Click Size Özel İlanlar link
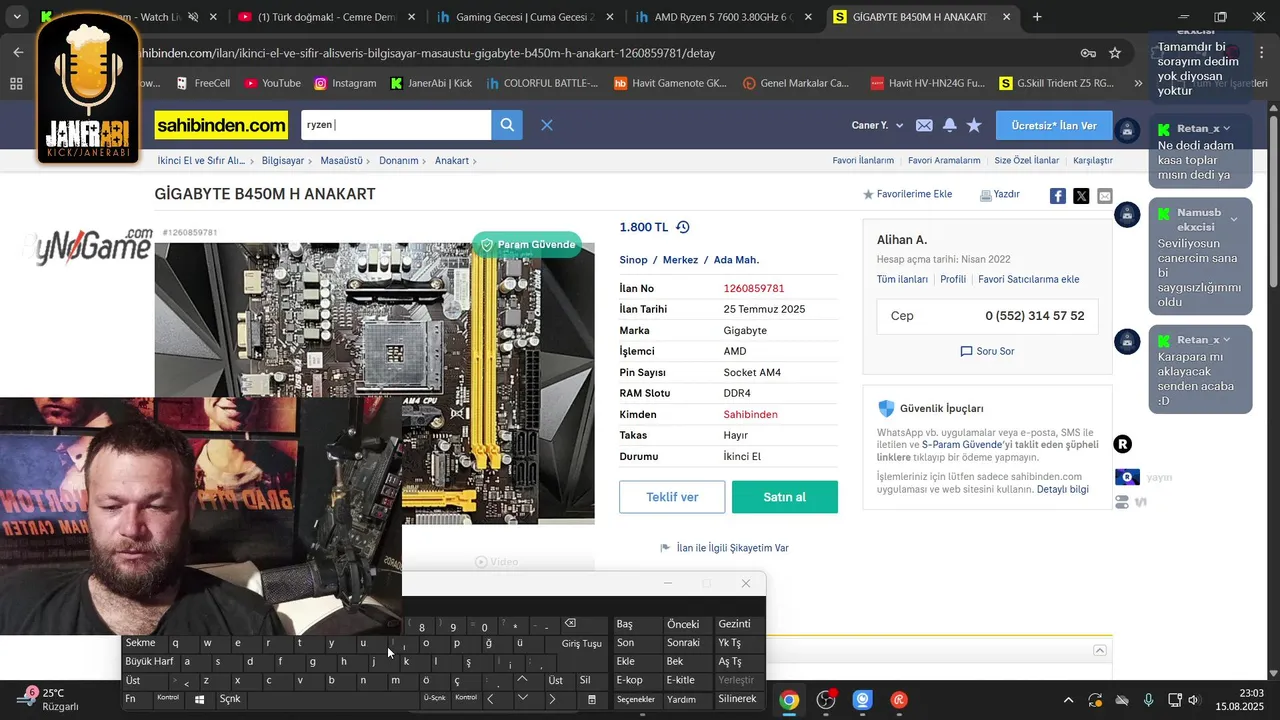Viewport: 1280px width, 720px height. (1026, 160)
